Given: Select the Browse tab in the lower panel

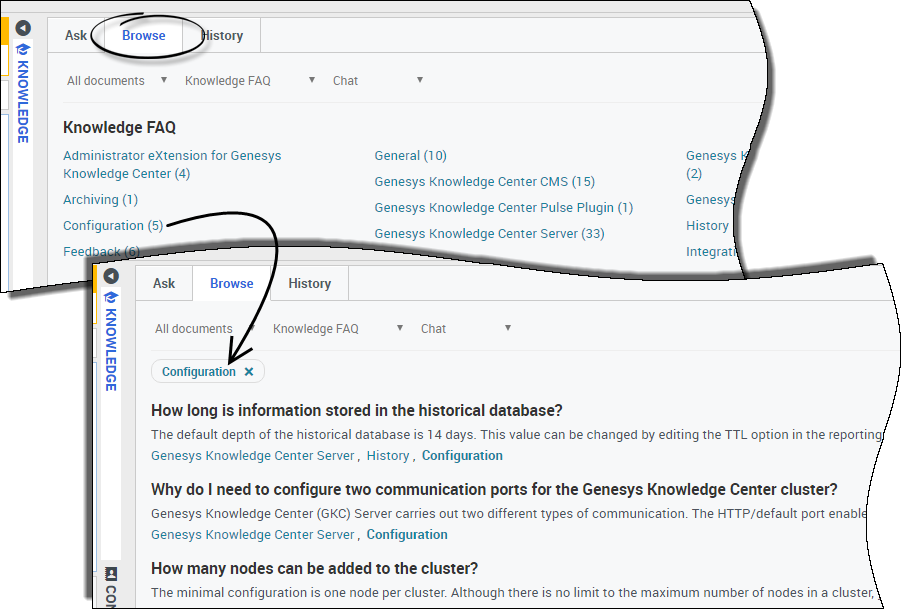Looking at the screenshot, I should coord(231,283).
